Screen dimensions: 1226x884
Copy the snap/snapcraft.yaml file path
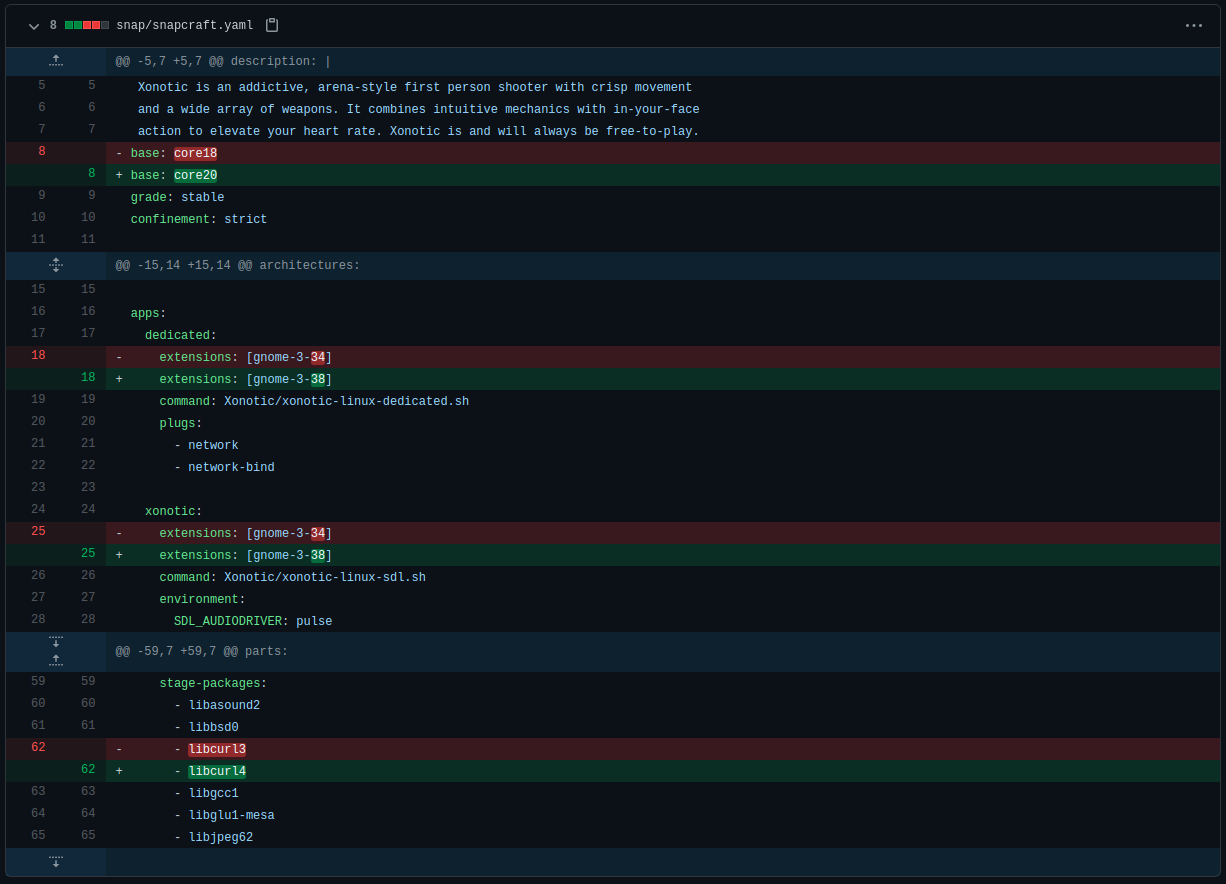(272, 25)
